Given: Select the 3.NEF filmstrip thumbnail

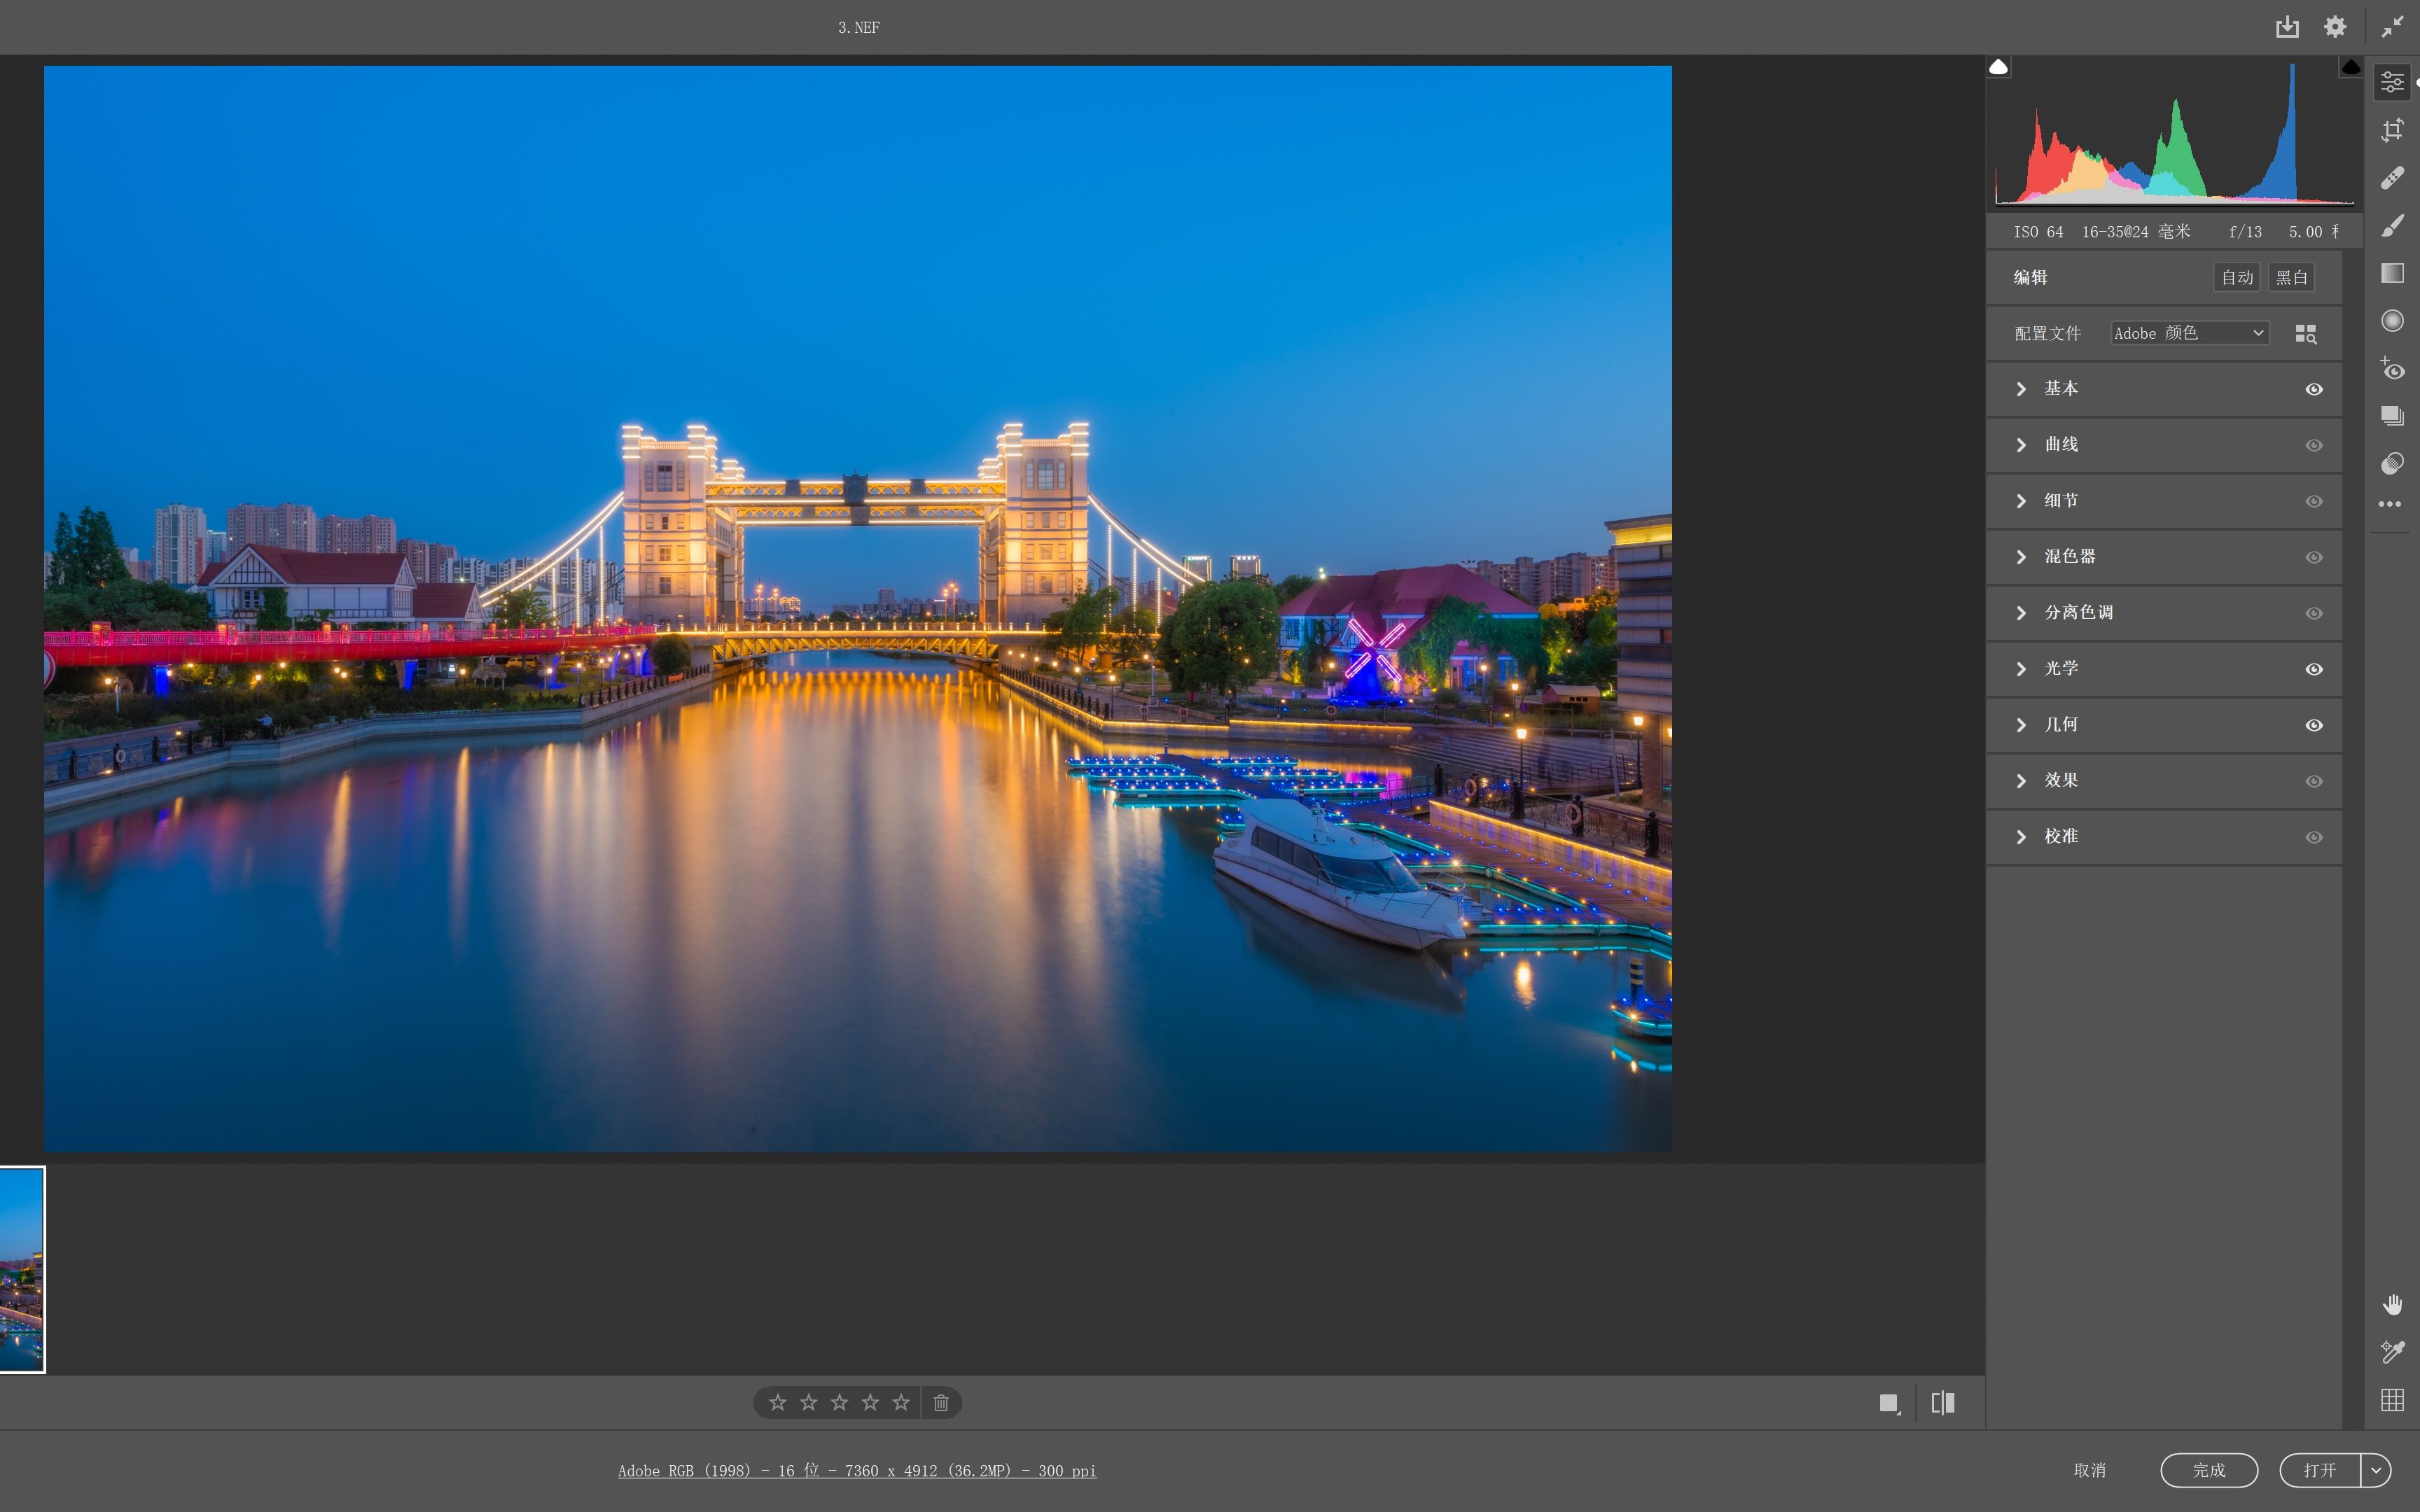Looking at the screenshot, I should coord(22,1269).
